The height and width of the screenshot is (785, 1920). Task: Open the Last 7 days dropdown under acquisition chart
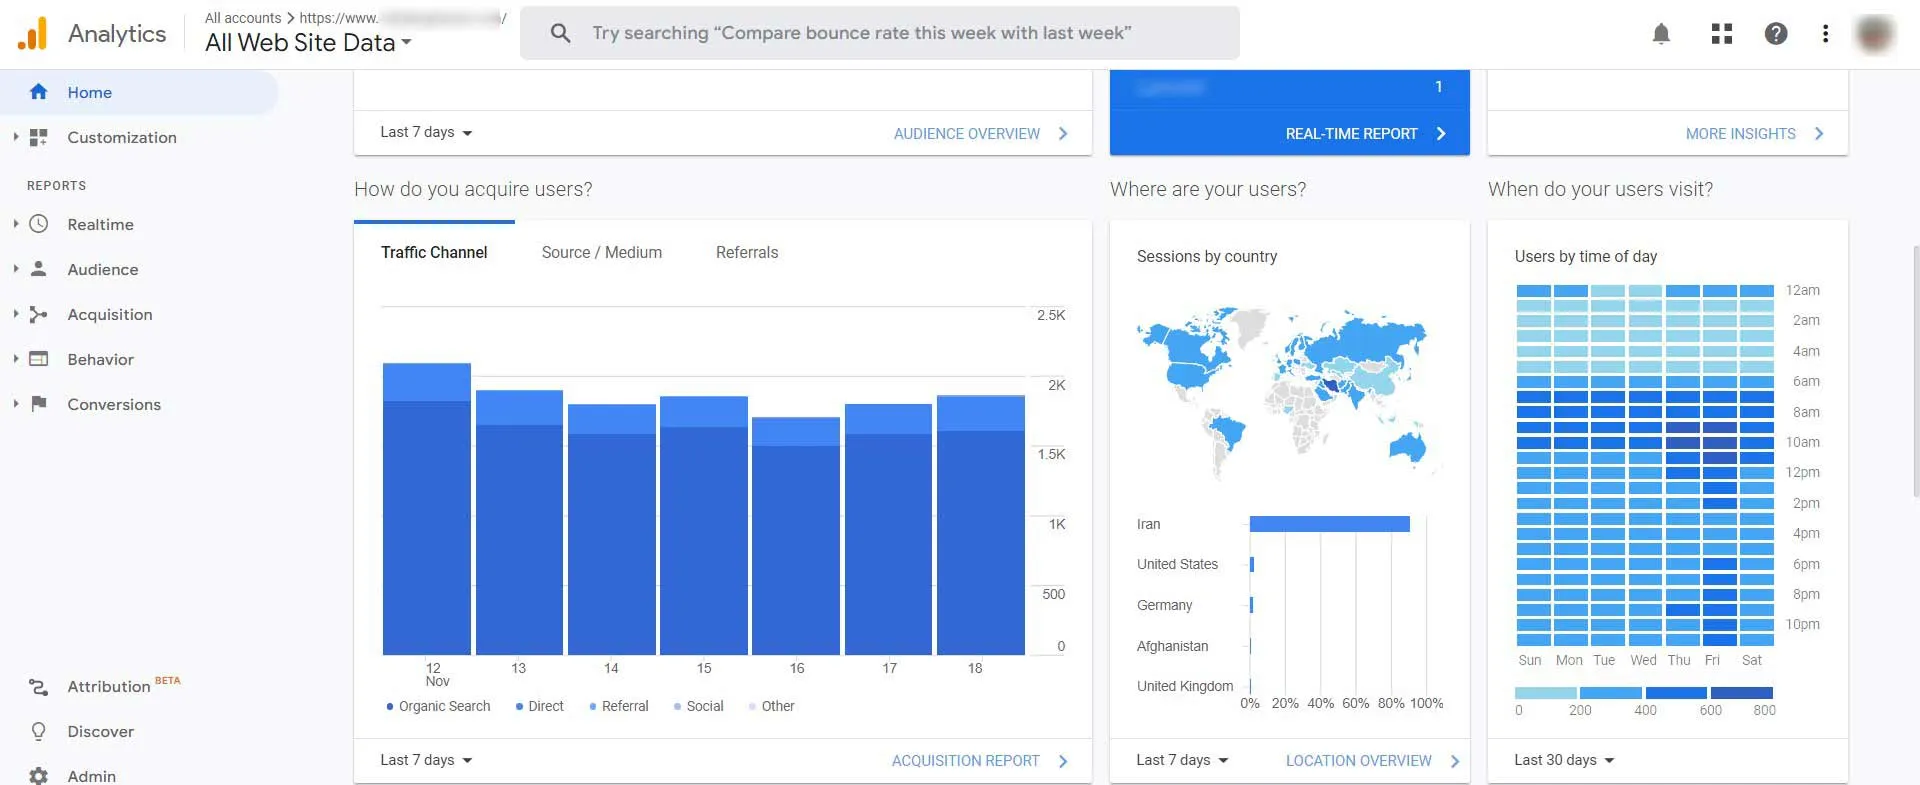pyautogui.click(x=426, y=760)
